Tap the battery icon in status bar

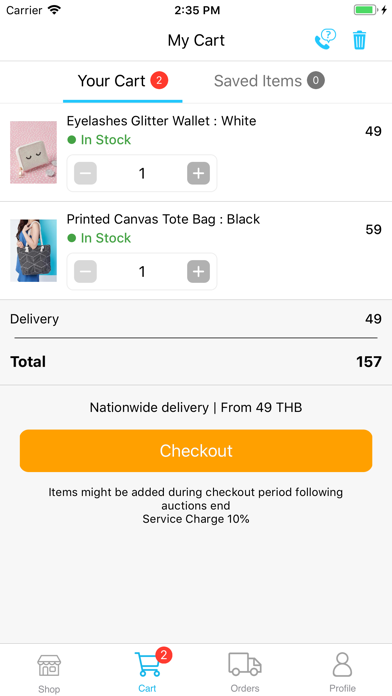pyautogui.click(x=366, y=10)
